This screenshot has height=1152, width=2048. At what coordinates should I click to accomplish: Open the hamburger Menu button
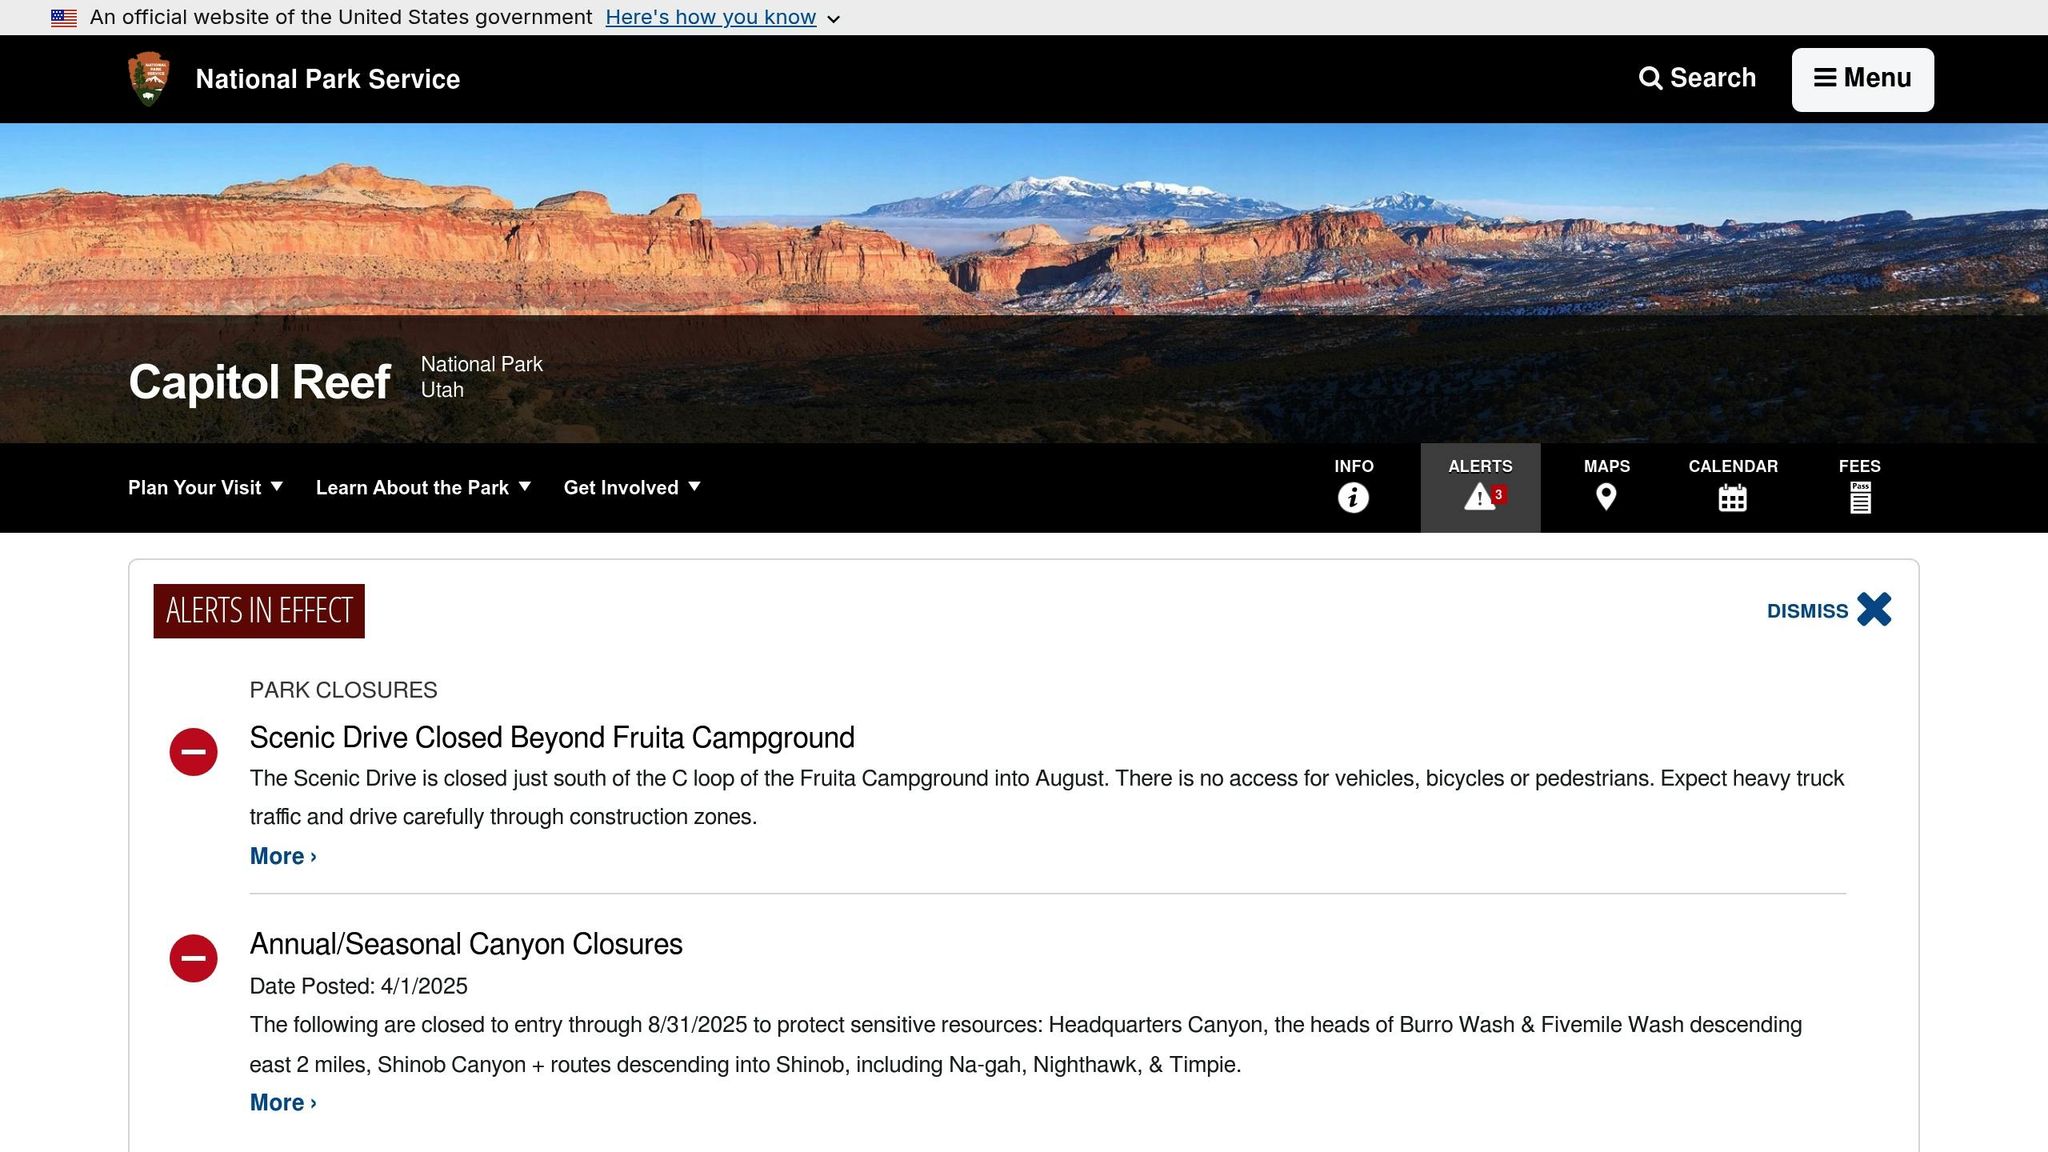pyautogui.click(x=1862, y=79)
